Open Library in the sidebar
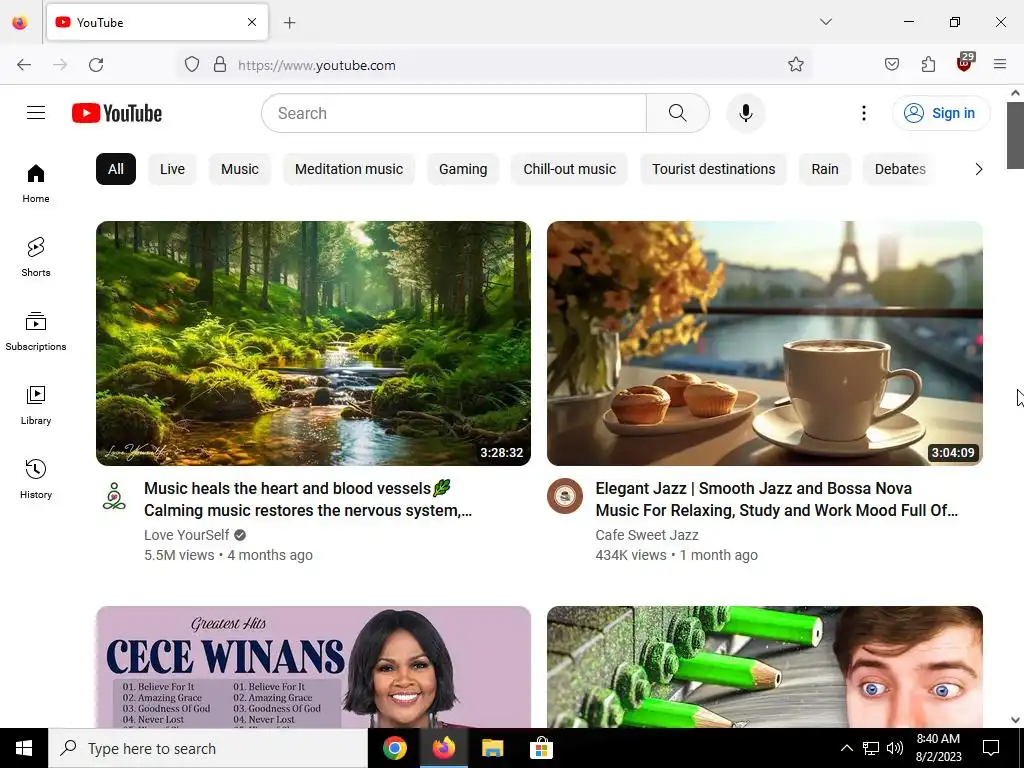The height and width of the screenshot is (768, 1024). point(36,405)
